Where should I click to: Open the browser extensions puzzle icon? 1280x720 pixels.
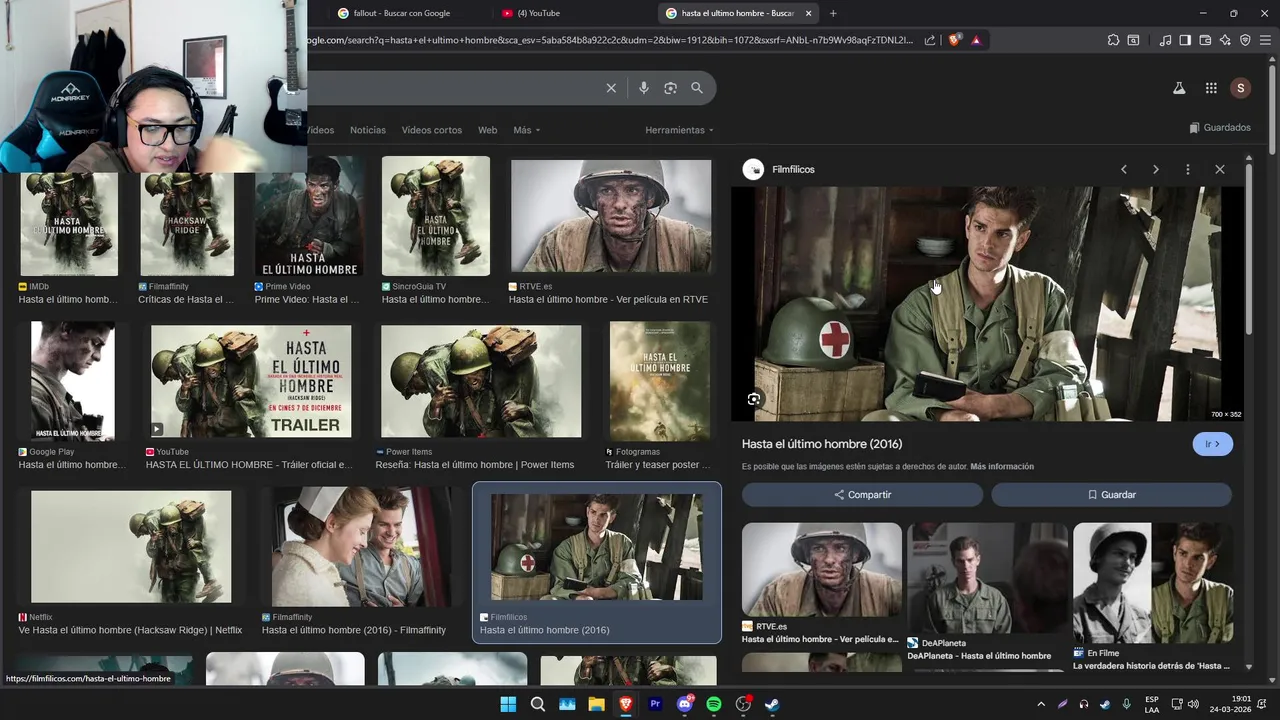point(1113,40)
